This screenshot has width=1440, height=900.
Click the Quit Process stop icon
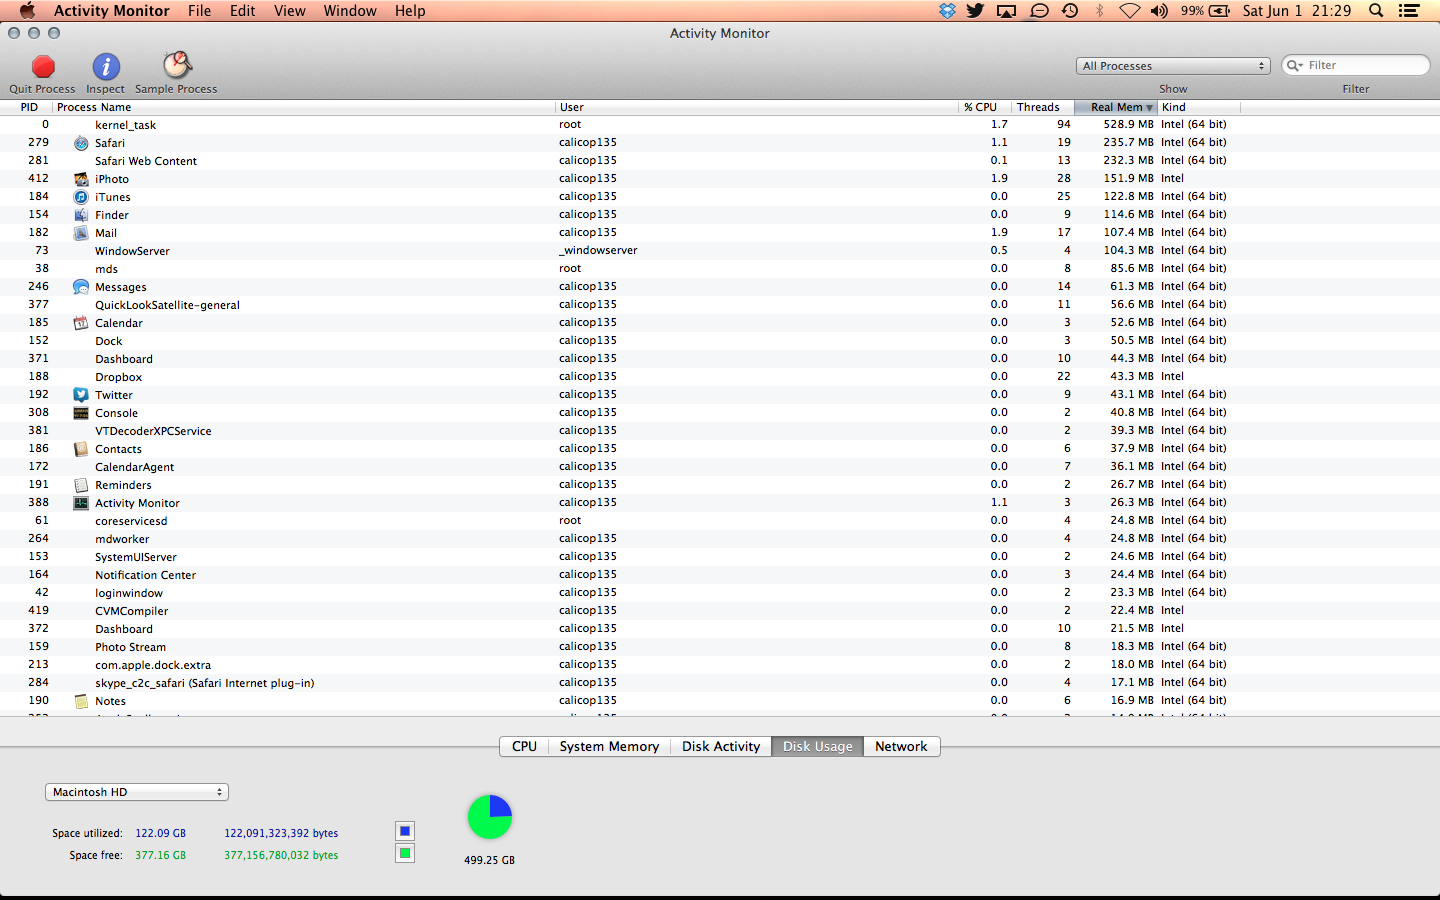[43, 67]
